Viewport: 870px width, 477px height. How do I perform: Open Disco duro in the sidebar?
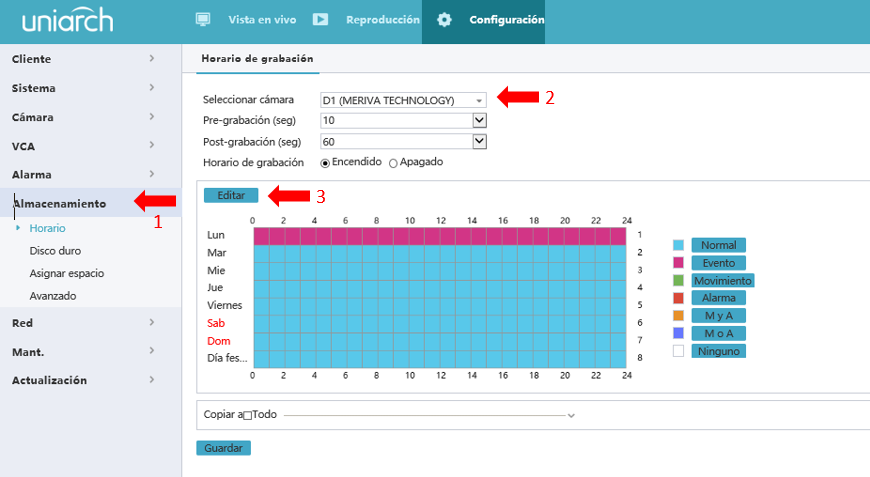point(55,251)
